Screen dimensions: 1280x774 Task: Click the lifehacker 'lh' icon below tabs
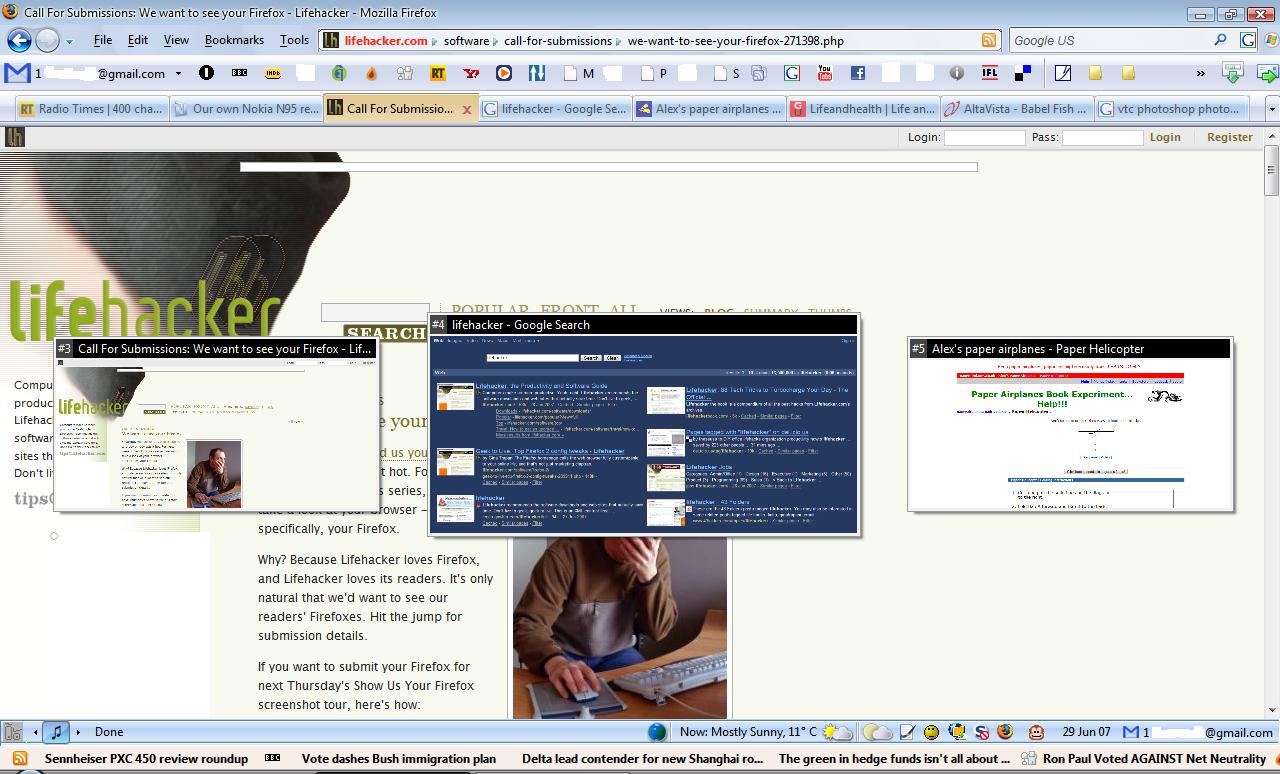(15, 137)
